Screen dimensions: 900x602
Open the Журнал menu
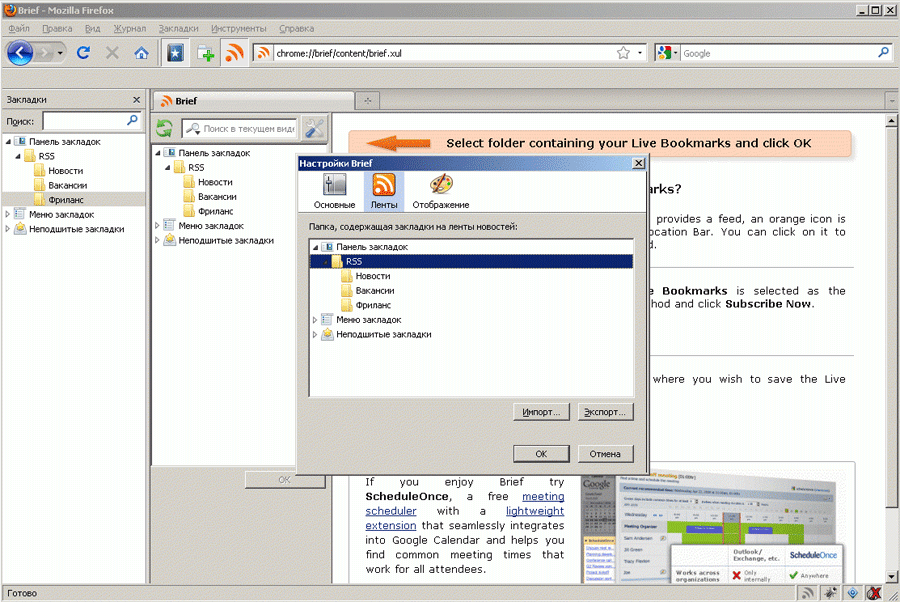pos(129,28)
